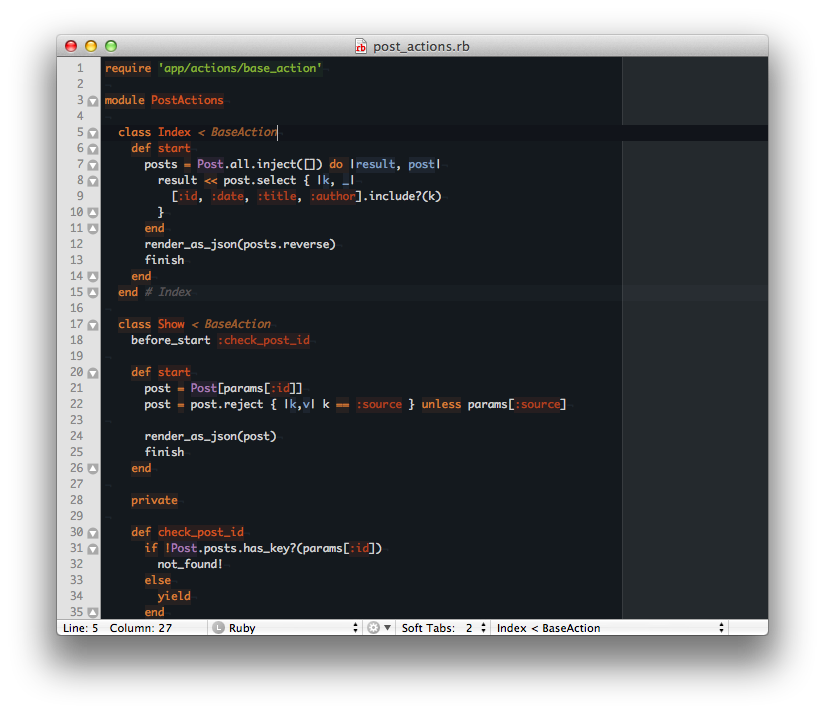Click fold marker on line 31 if statement
This screenshot has height=714, width=825.
[93, 549]
